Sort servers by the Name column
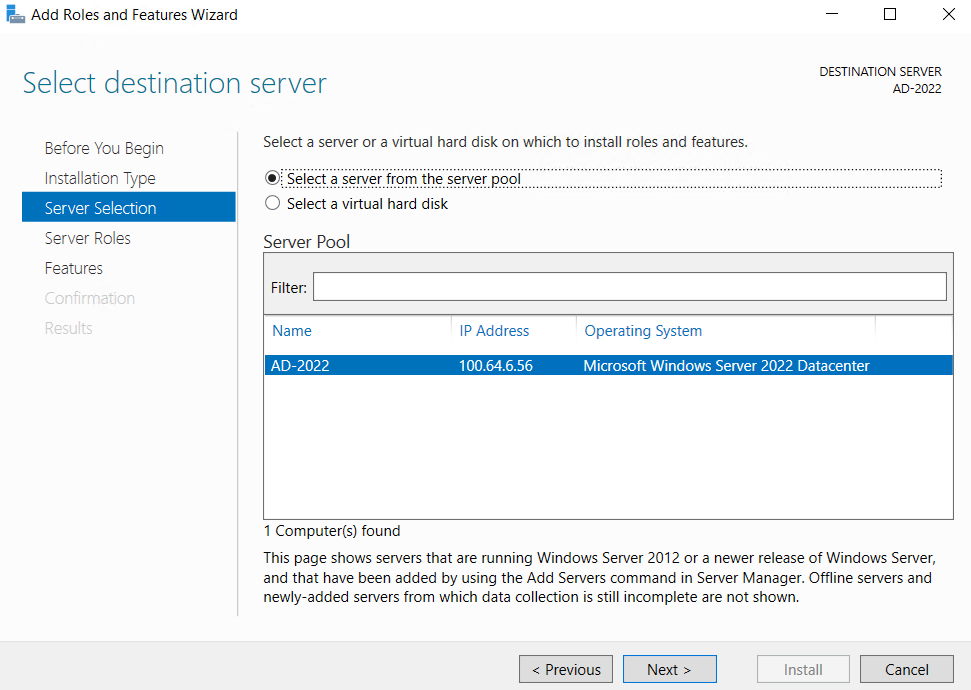This screenshot has width=971, height=690. 292,330
